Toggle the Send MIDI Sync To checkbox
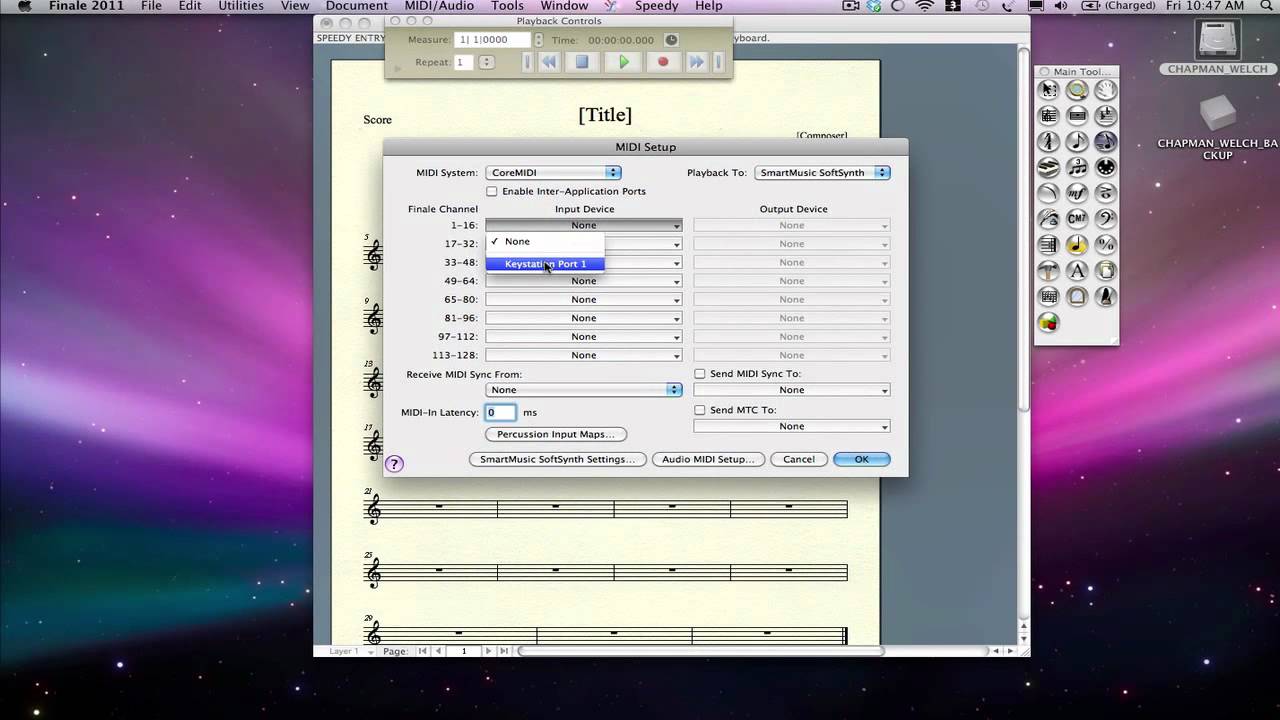Screen dimensions: 1280x720 coord(700,374)
